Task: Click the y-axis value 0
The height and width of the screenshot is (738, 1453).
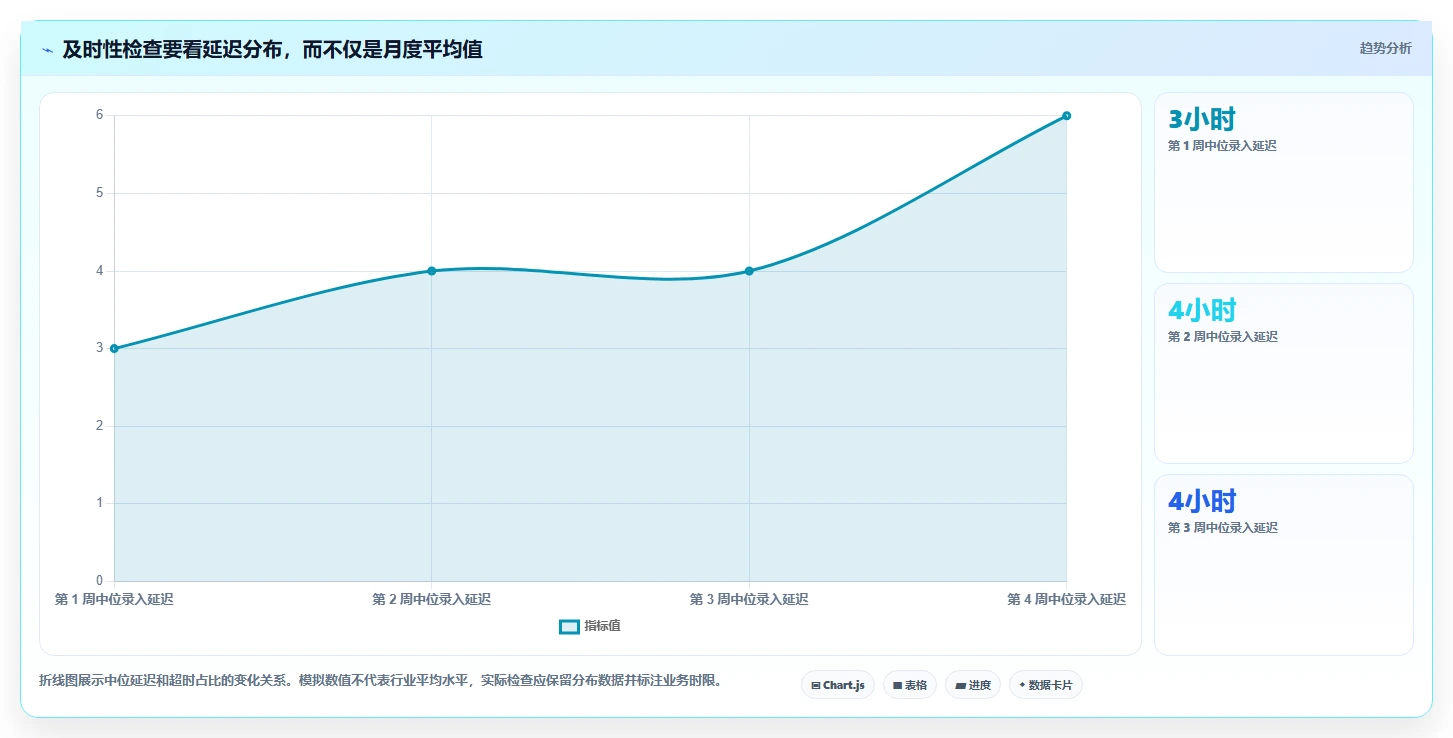Action: click(x=100, y=581)
